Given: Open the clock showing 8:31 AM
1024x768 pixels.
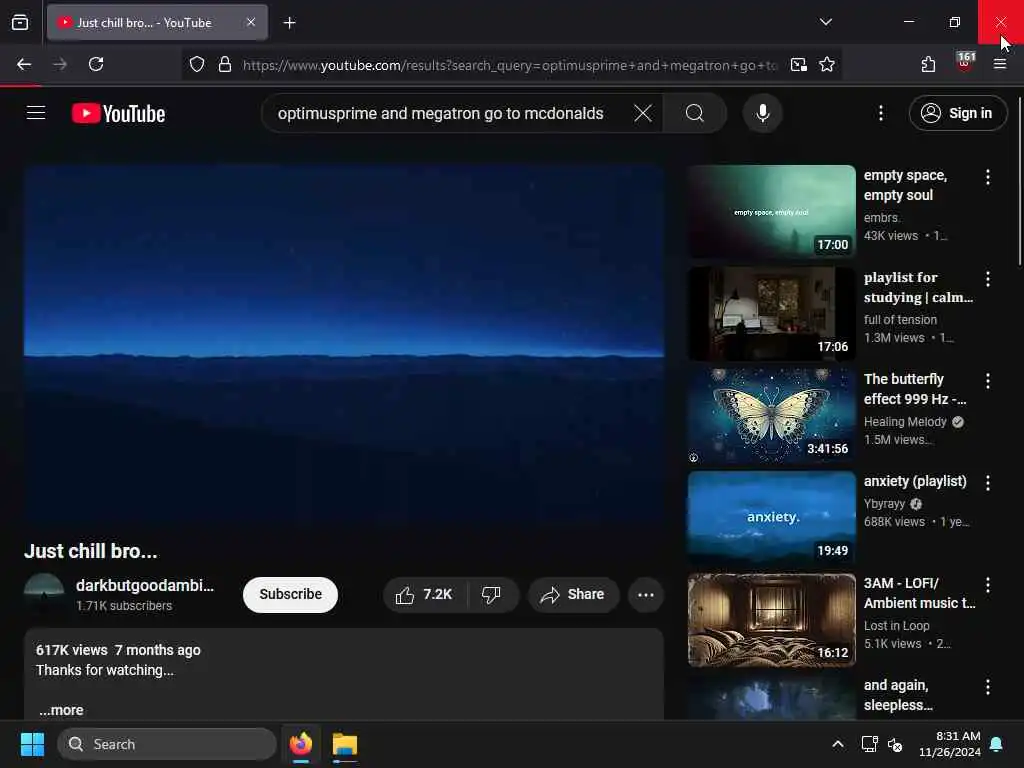Looking at the screenshot, I should click(950, 744).
